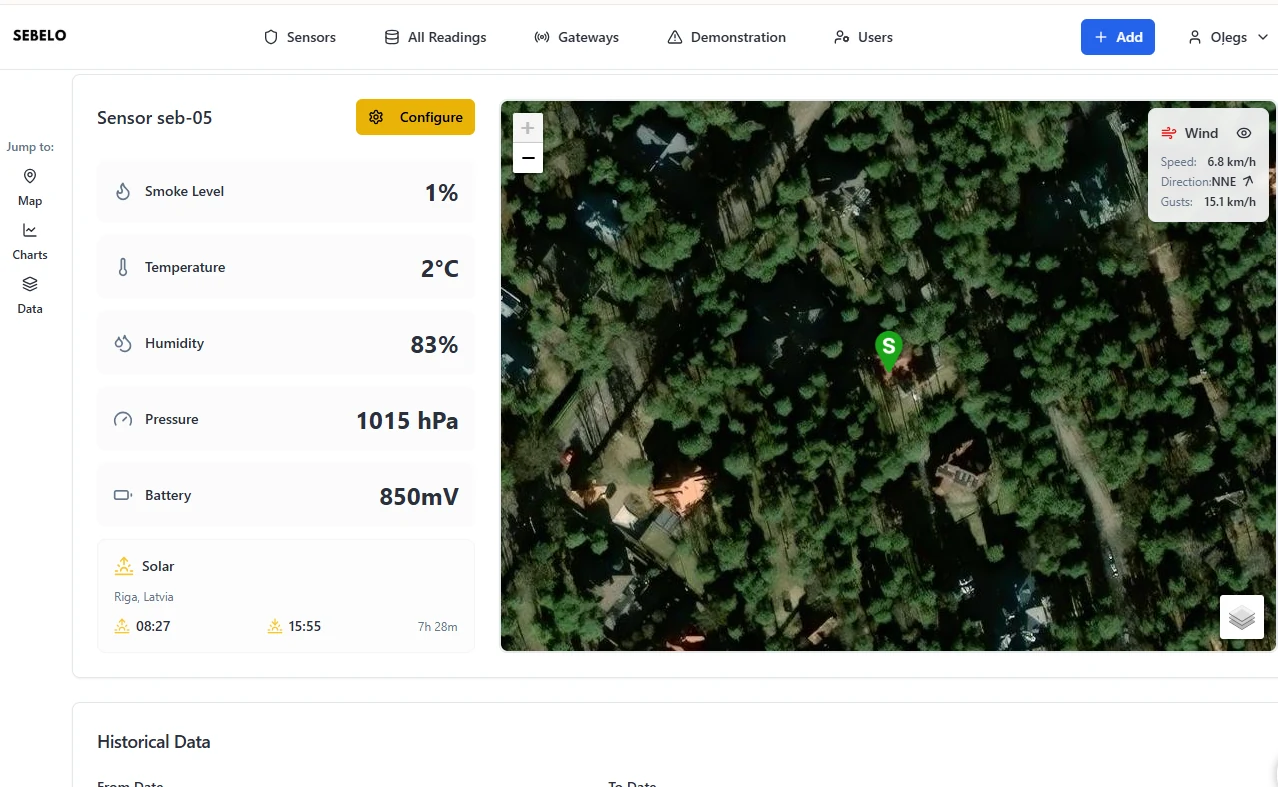Open the Gateways section
Screen dimensions: 1278x787
pos(577,37)
